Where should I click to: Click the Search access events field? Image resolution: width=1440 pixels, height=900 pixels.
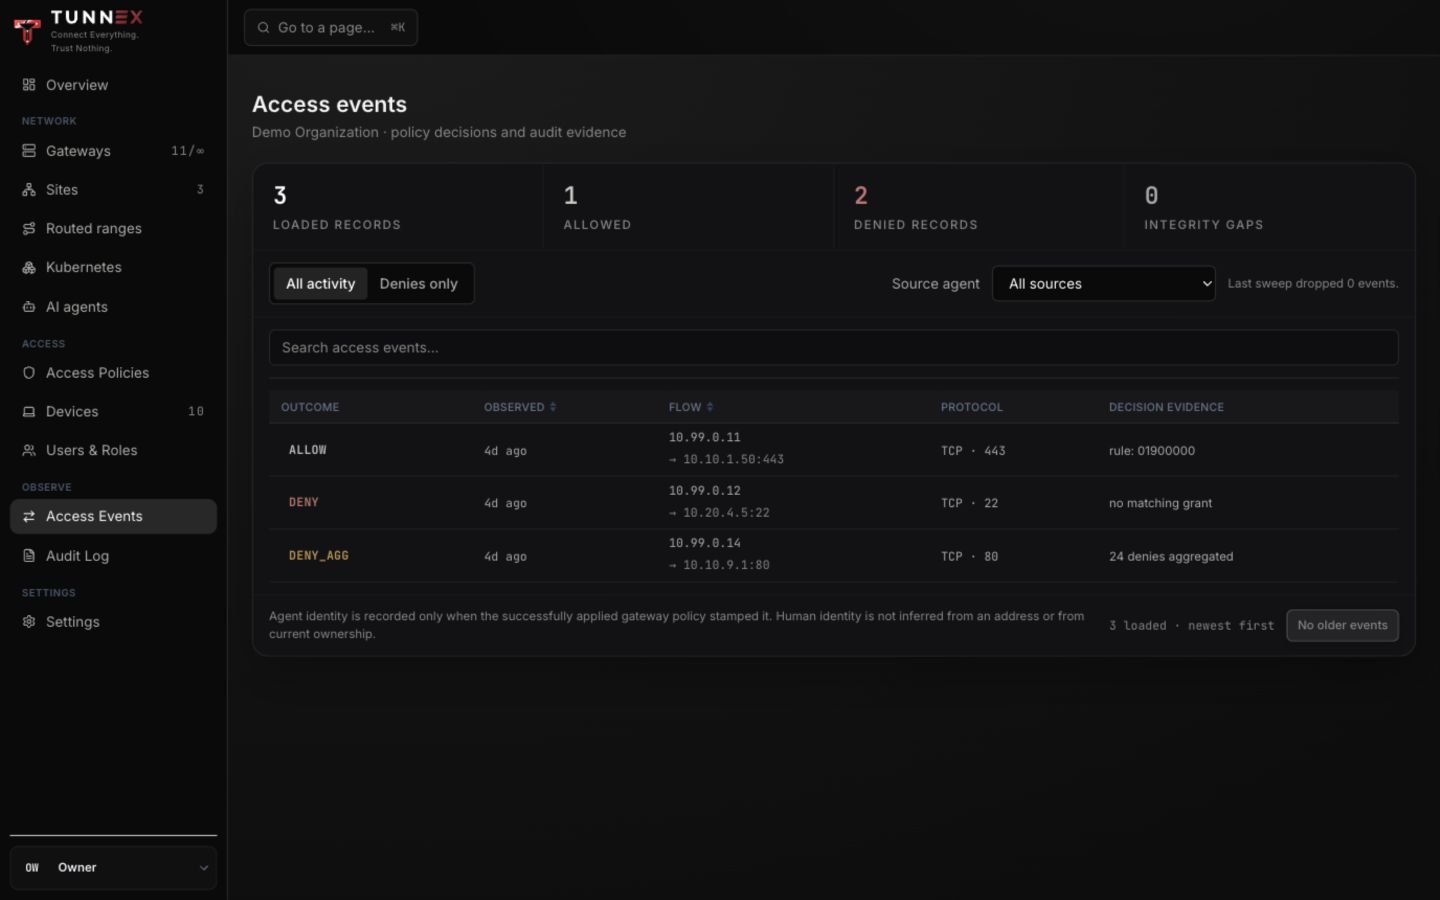click(833, 348)
